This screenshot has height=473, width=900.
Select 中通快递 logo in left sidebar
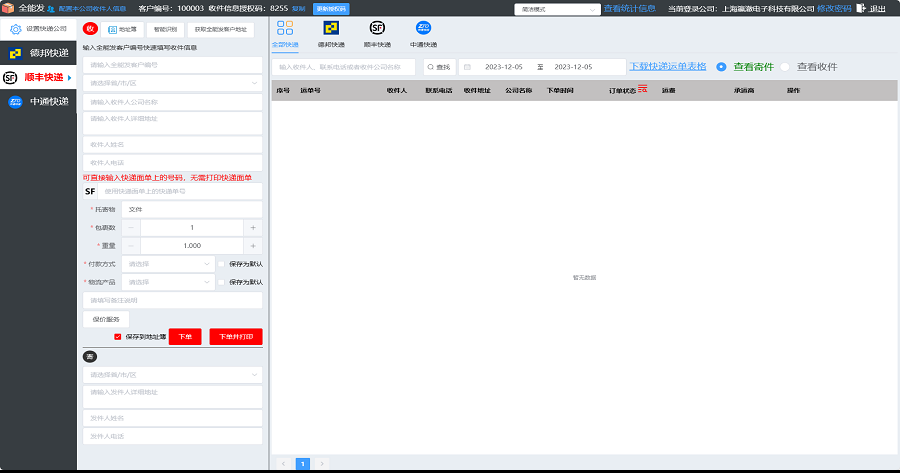tap(15, 101)
